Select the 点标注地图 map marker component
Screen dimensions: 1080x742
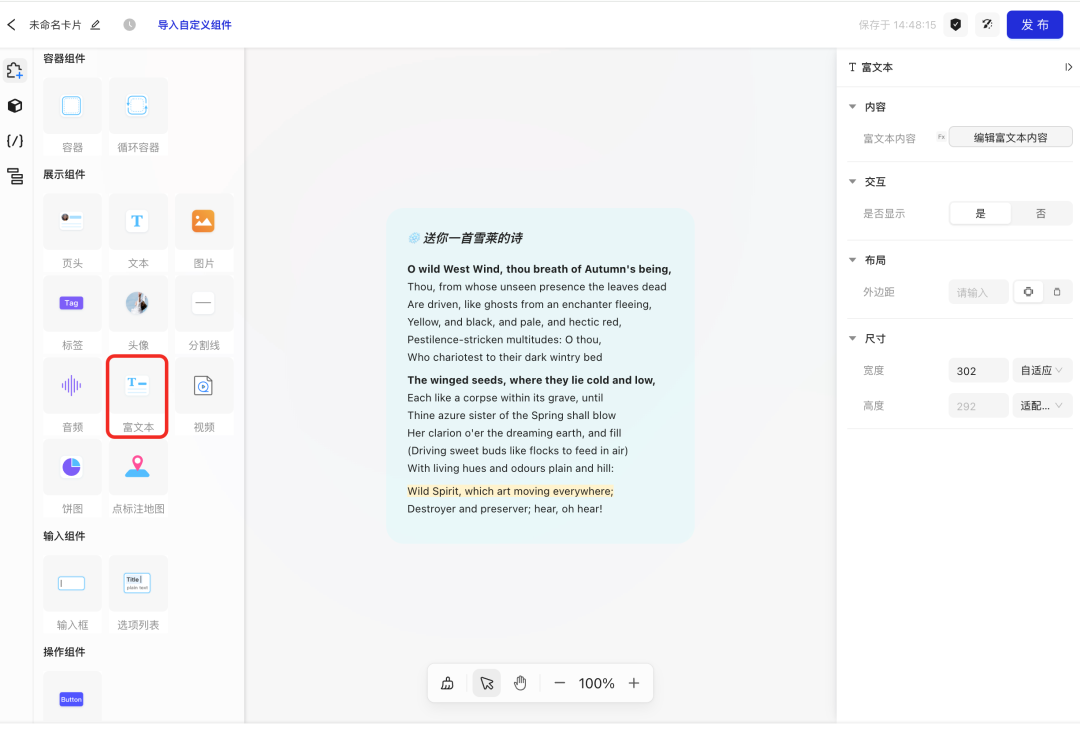[x=138, y=478]
